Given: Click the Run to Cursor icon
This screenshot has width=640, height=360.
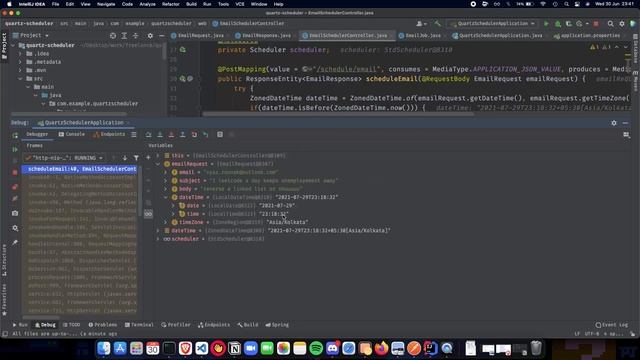Looking at the screenshot, I should click(x=206, y=135).
